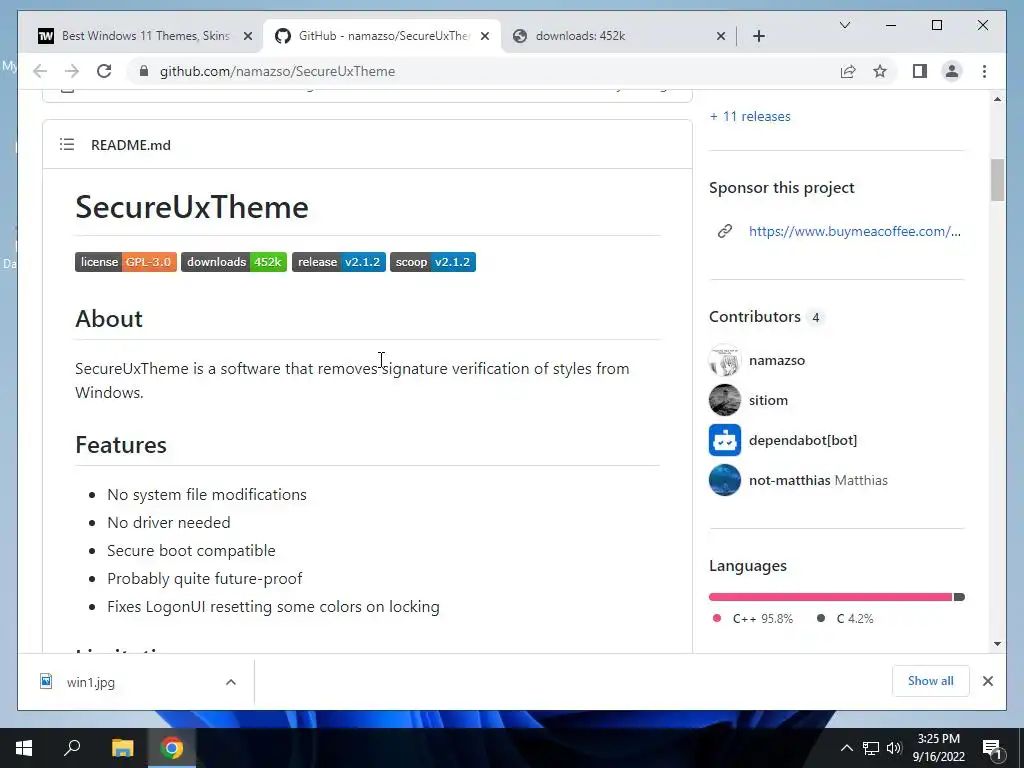Click Show all downloads button

(x=931, y=681)
